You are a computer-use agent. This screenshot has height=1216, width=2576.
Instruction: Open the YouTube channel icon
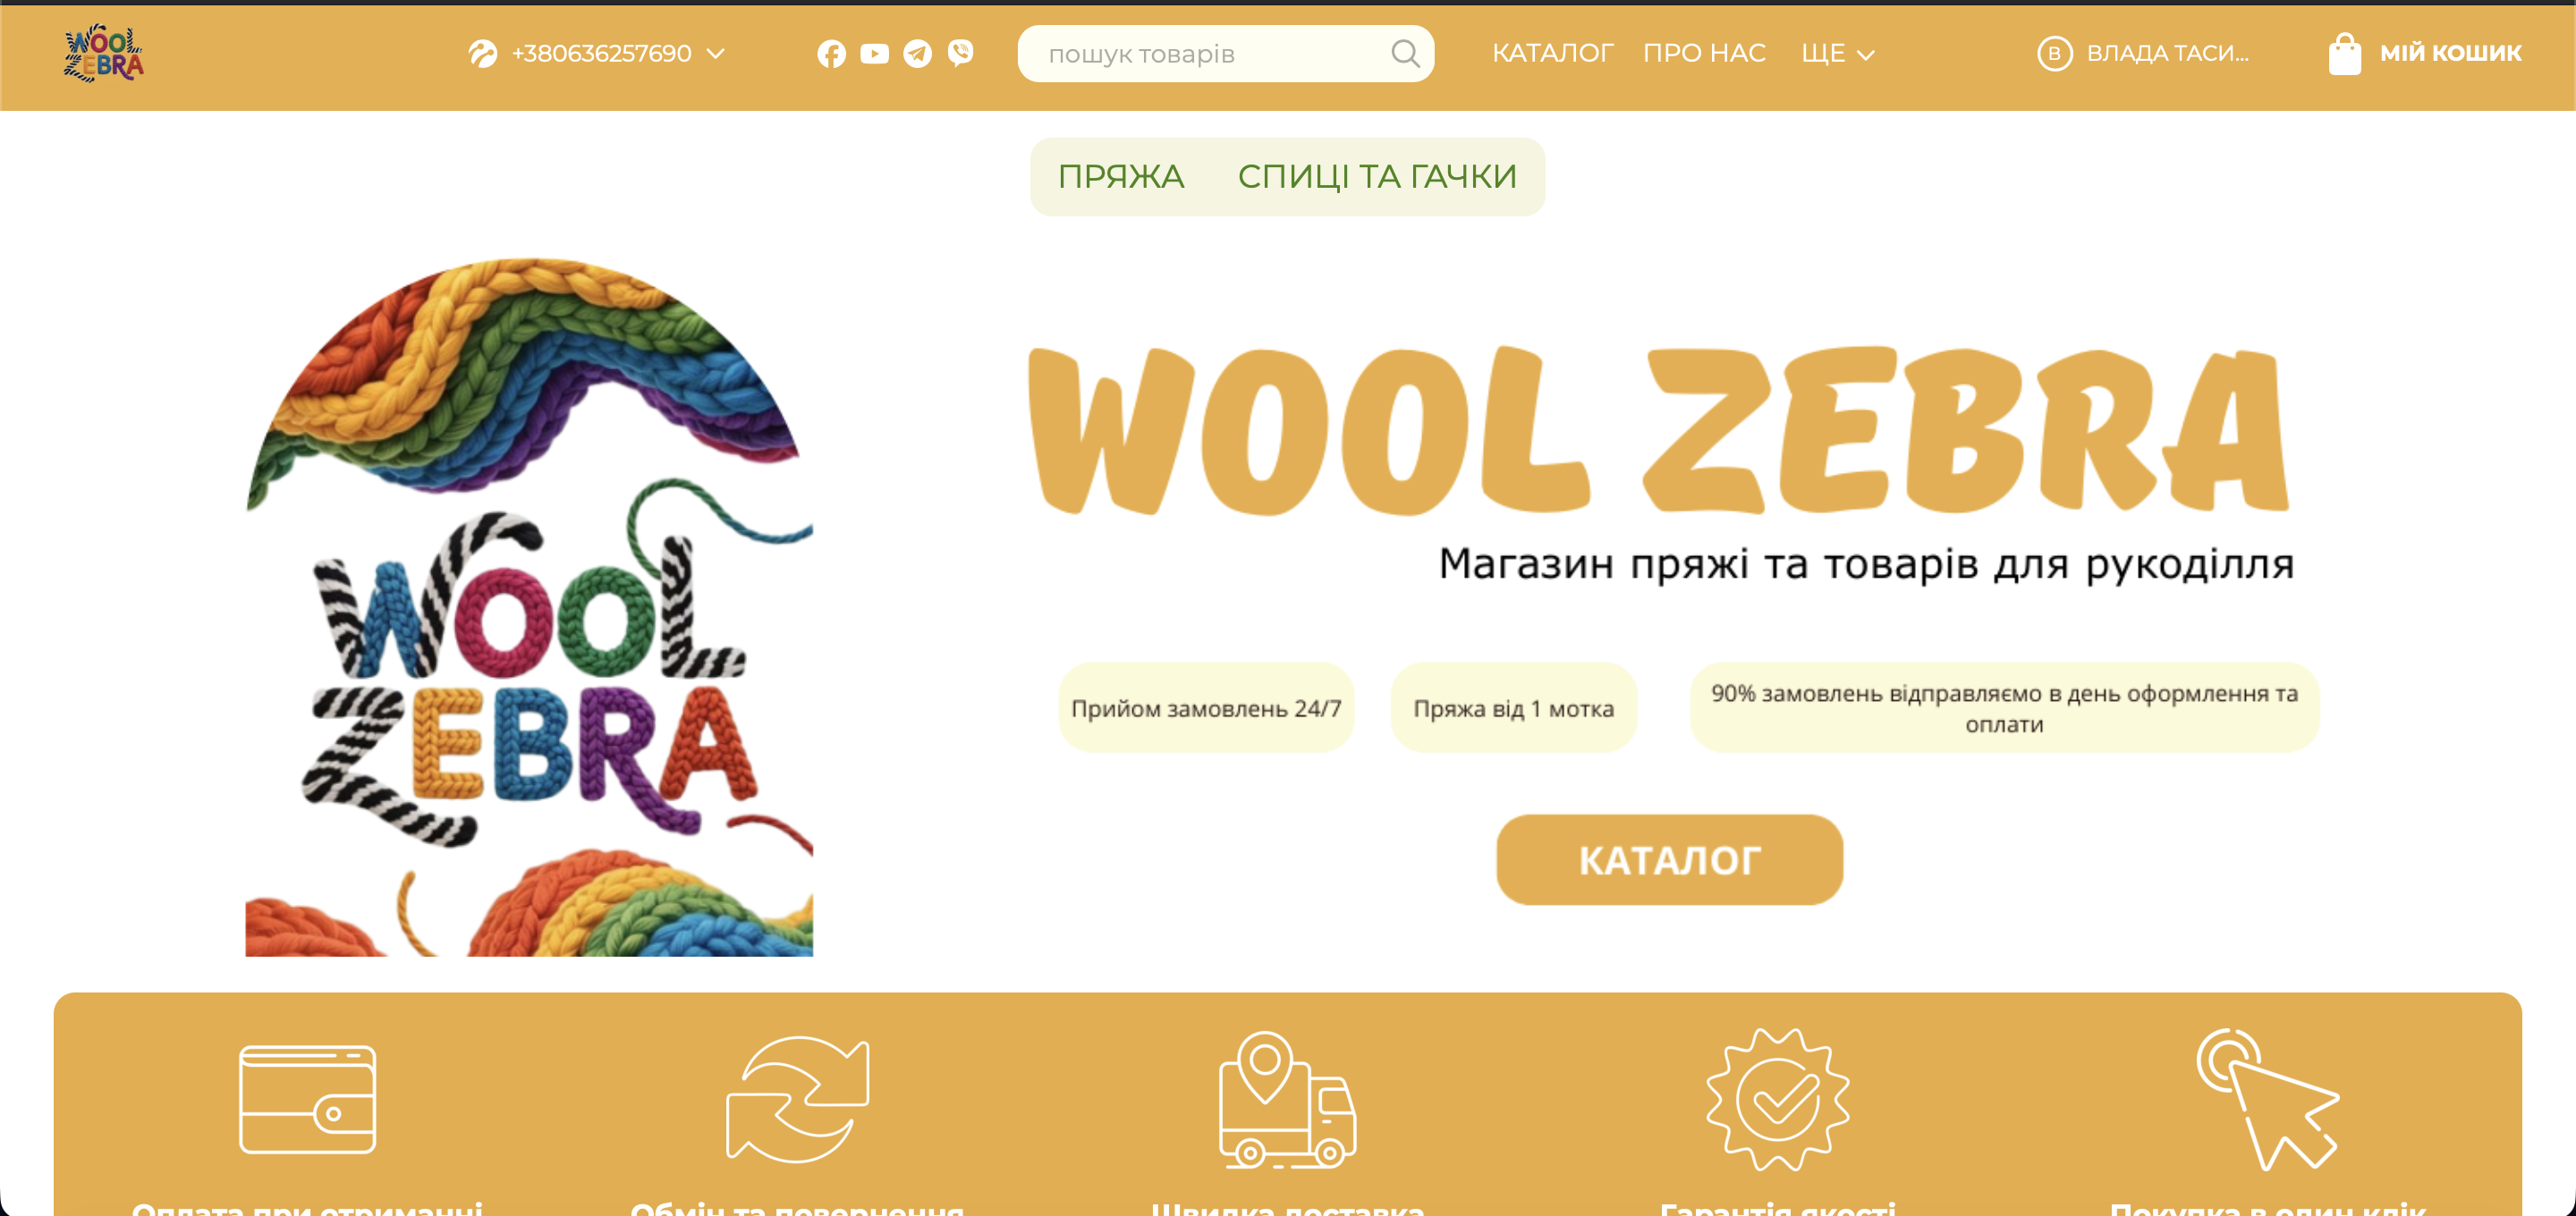(874, 53)
